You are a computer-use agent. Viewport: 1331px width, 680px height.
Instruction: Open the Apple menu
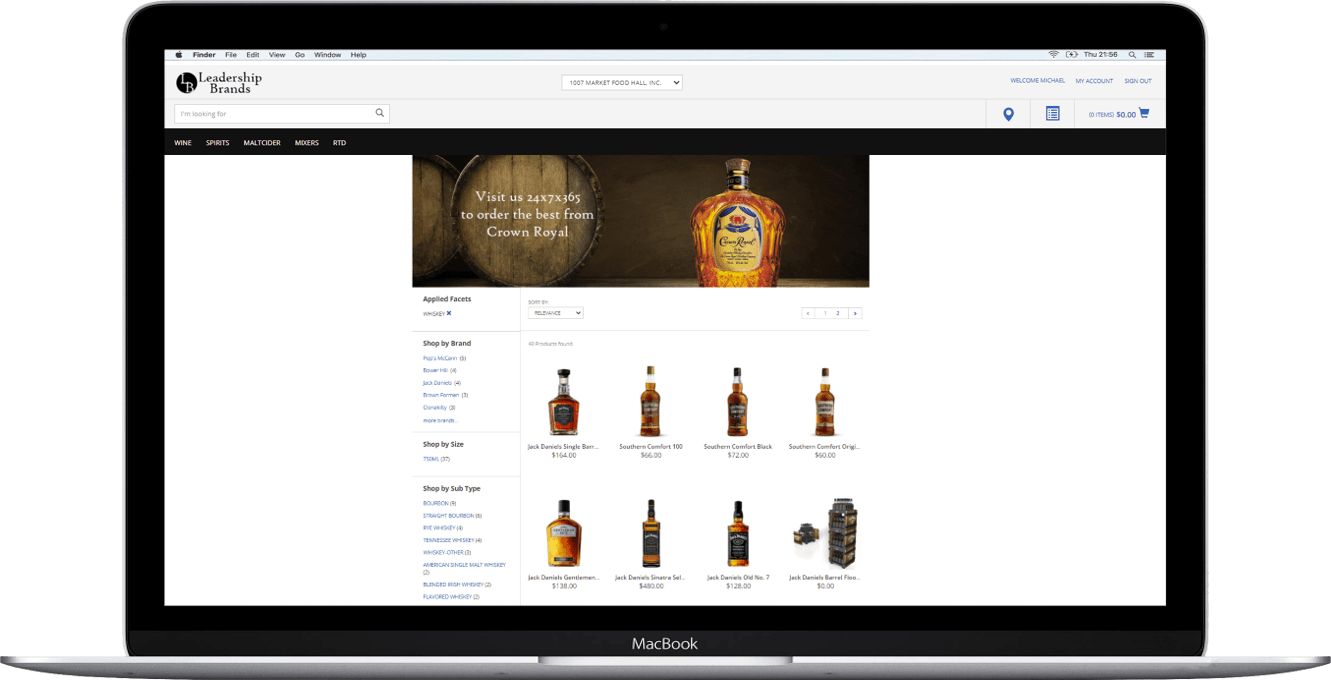[179, 55]
